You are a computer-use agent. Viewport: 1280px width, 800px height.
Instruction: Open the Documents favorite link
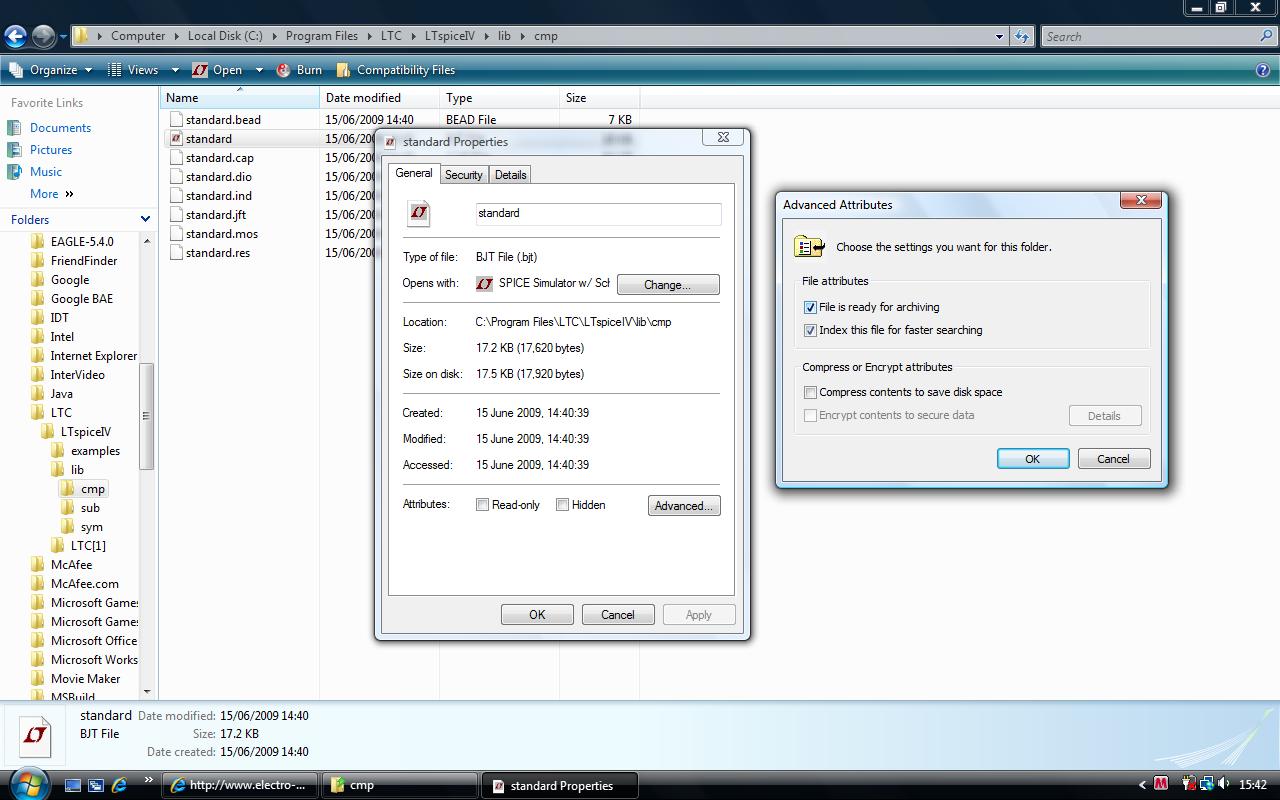(60, 128)
